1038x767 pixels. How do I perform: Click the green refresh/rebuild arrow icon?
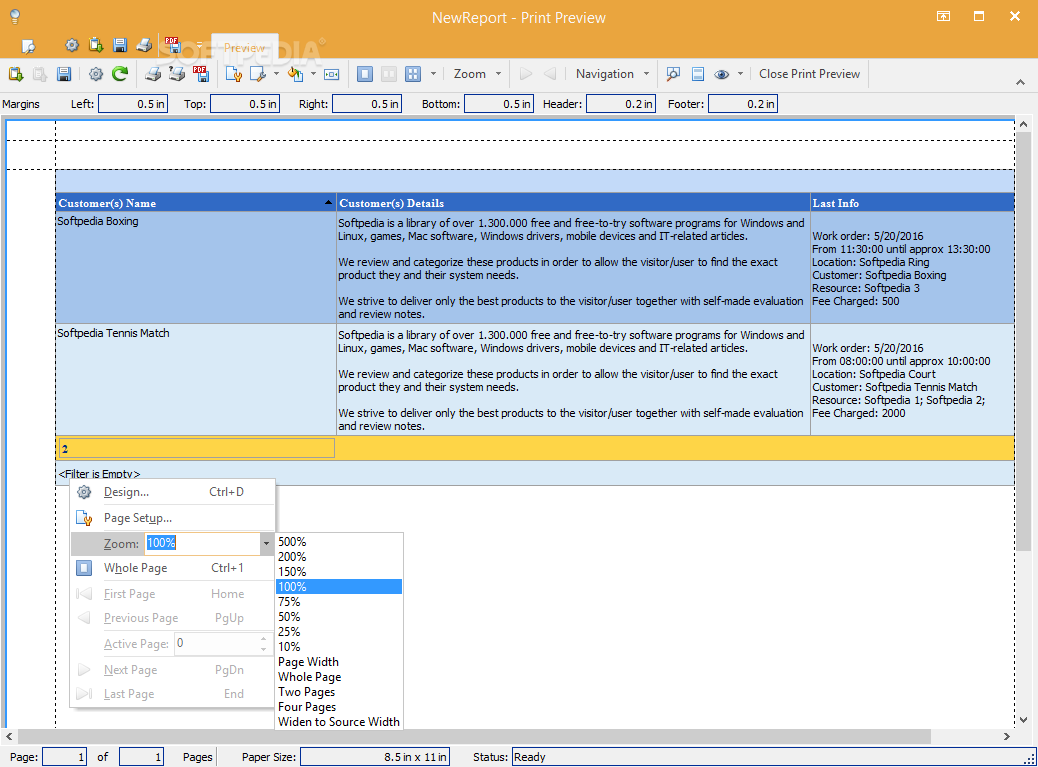[x=120, y=74]
